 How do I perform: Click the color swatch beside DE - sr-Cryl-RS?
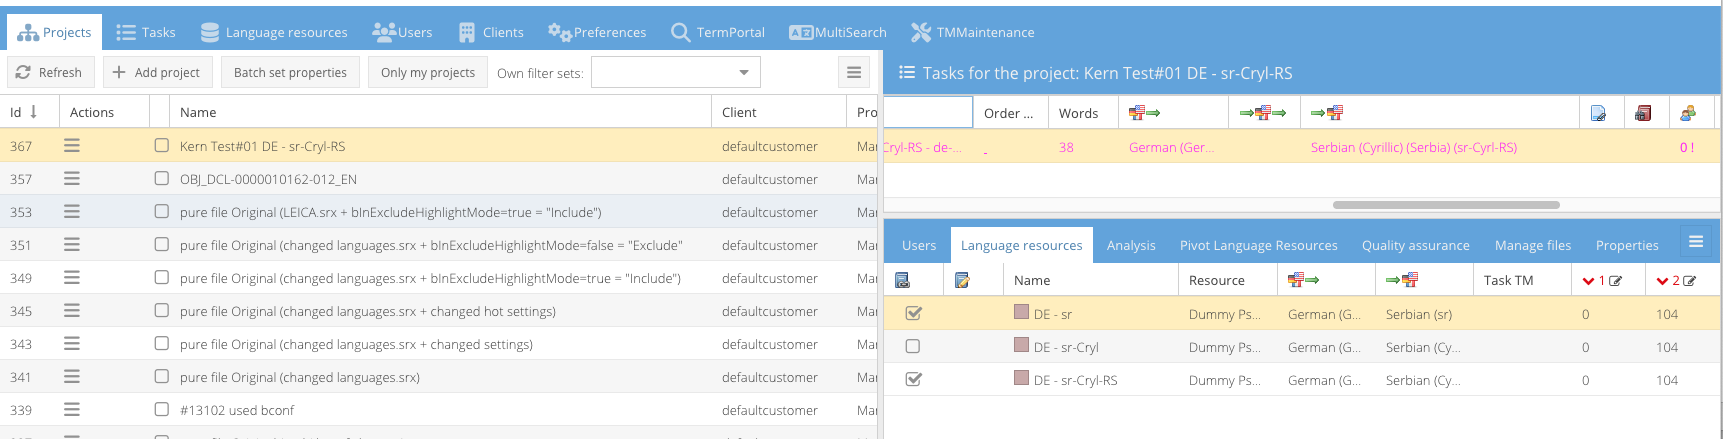tap(1021, 378)
